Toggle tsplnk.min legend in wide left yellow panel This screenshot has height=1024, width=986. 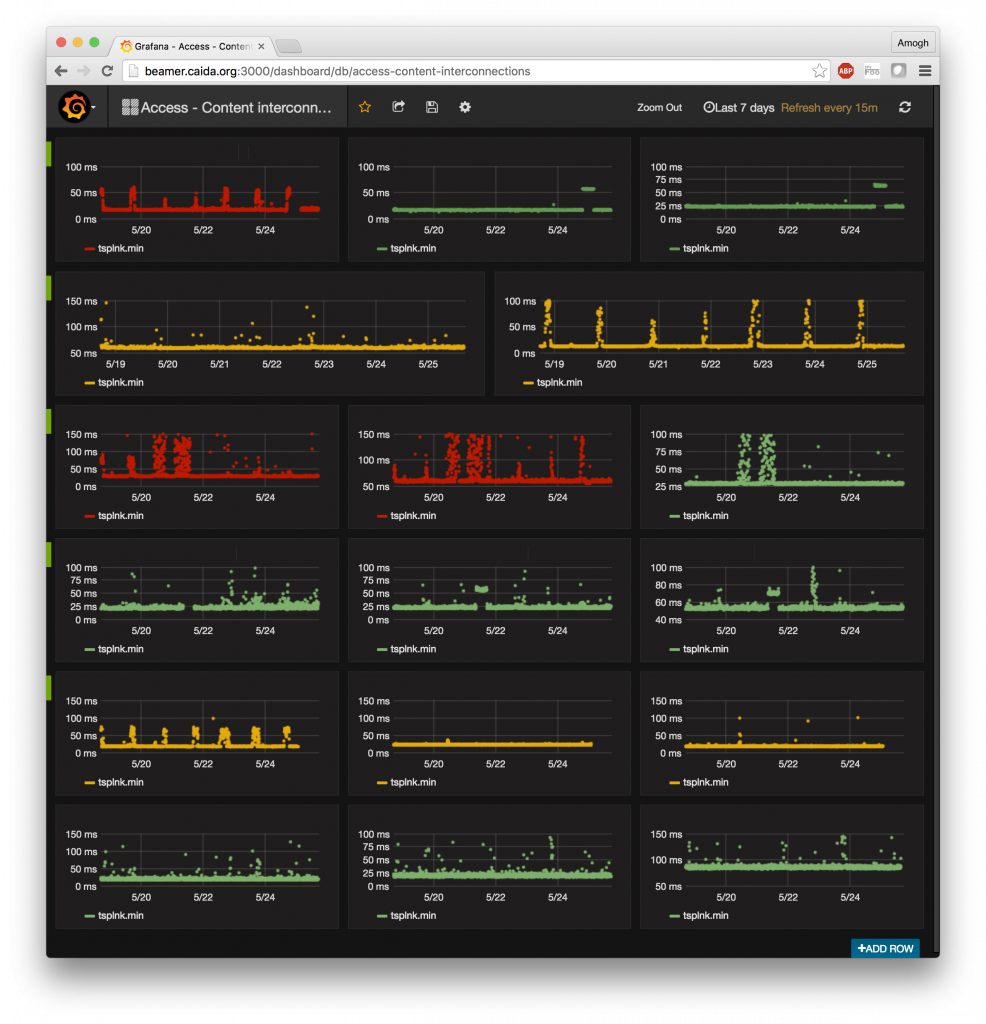[x=121, y=382]
